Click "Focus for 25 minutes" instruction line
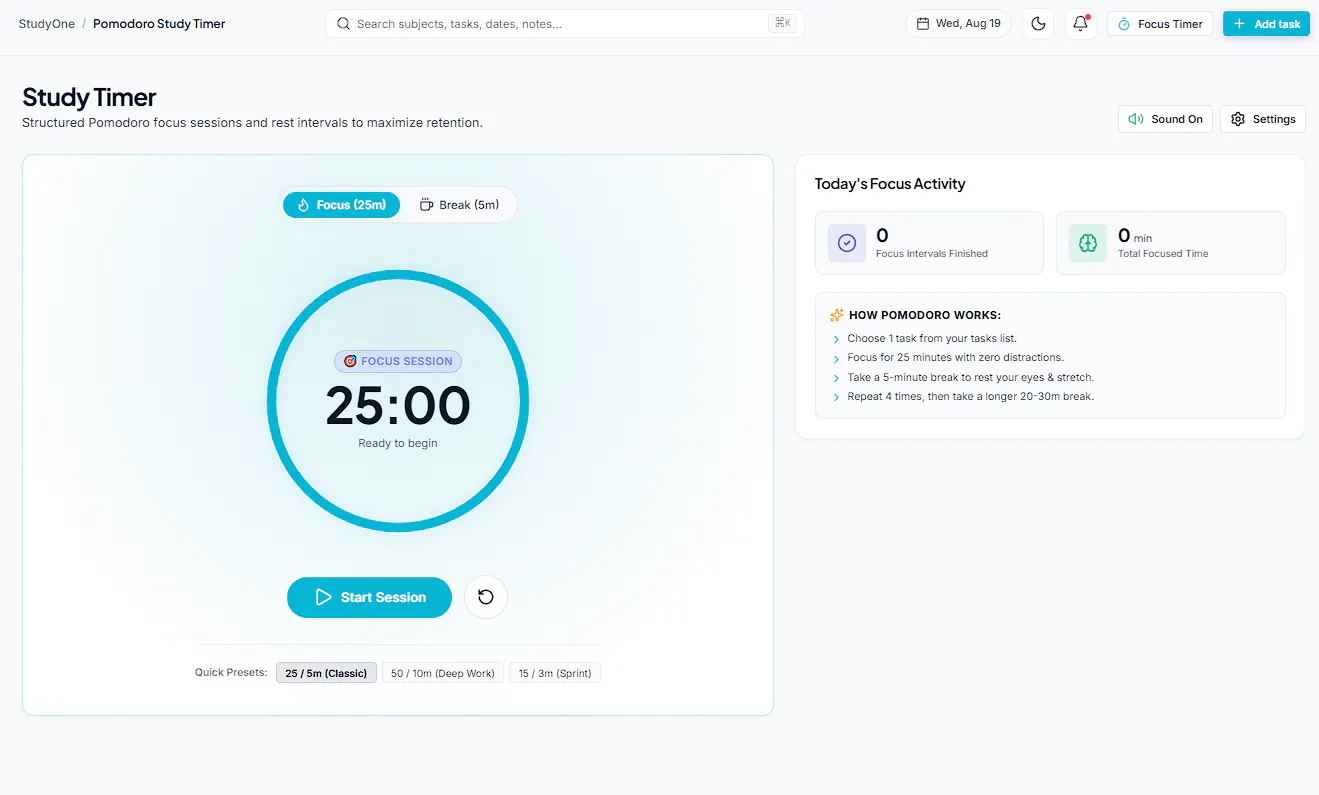 click(x=955, y=357)
